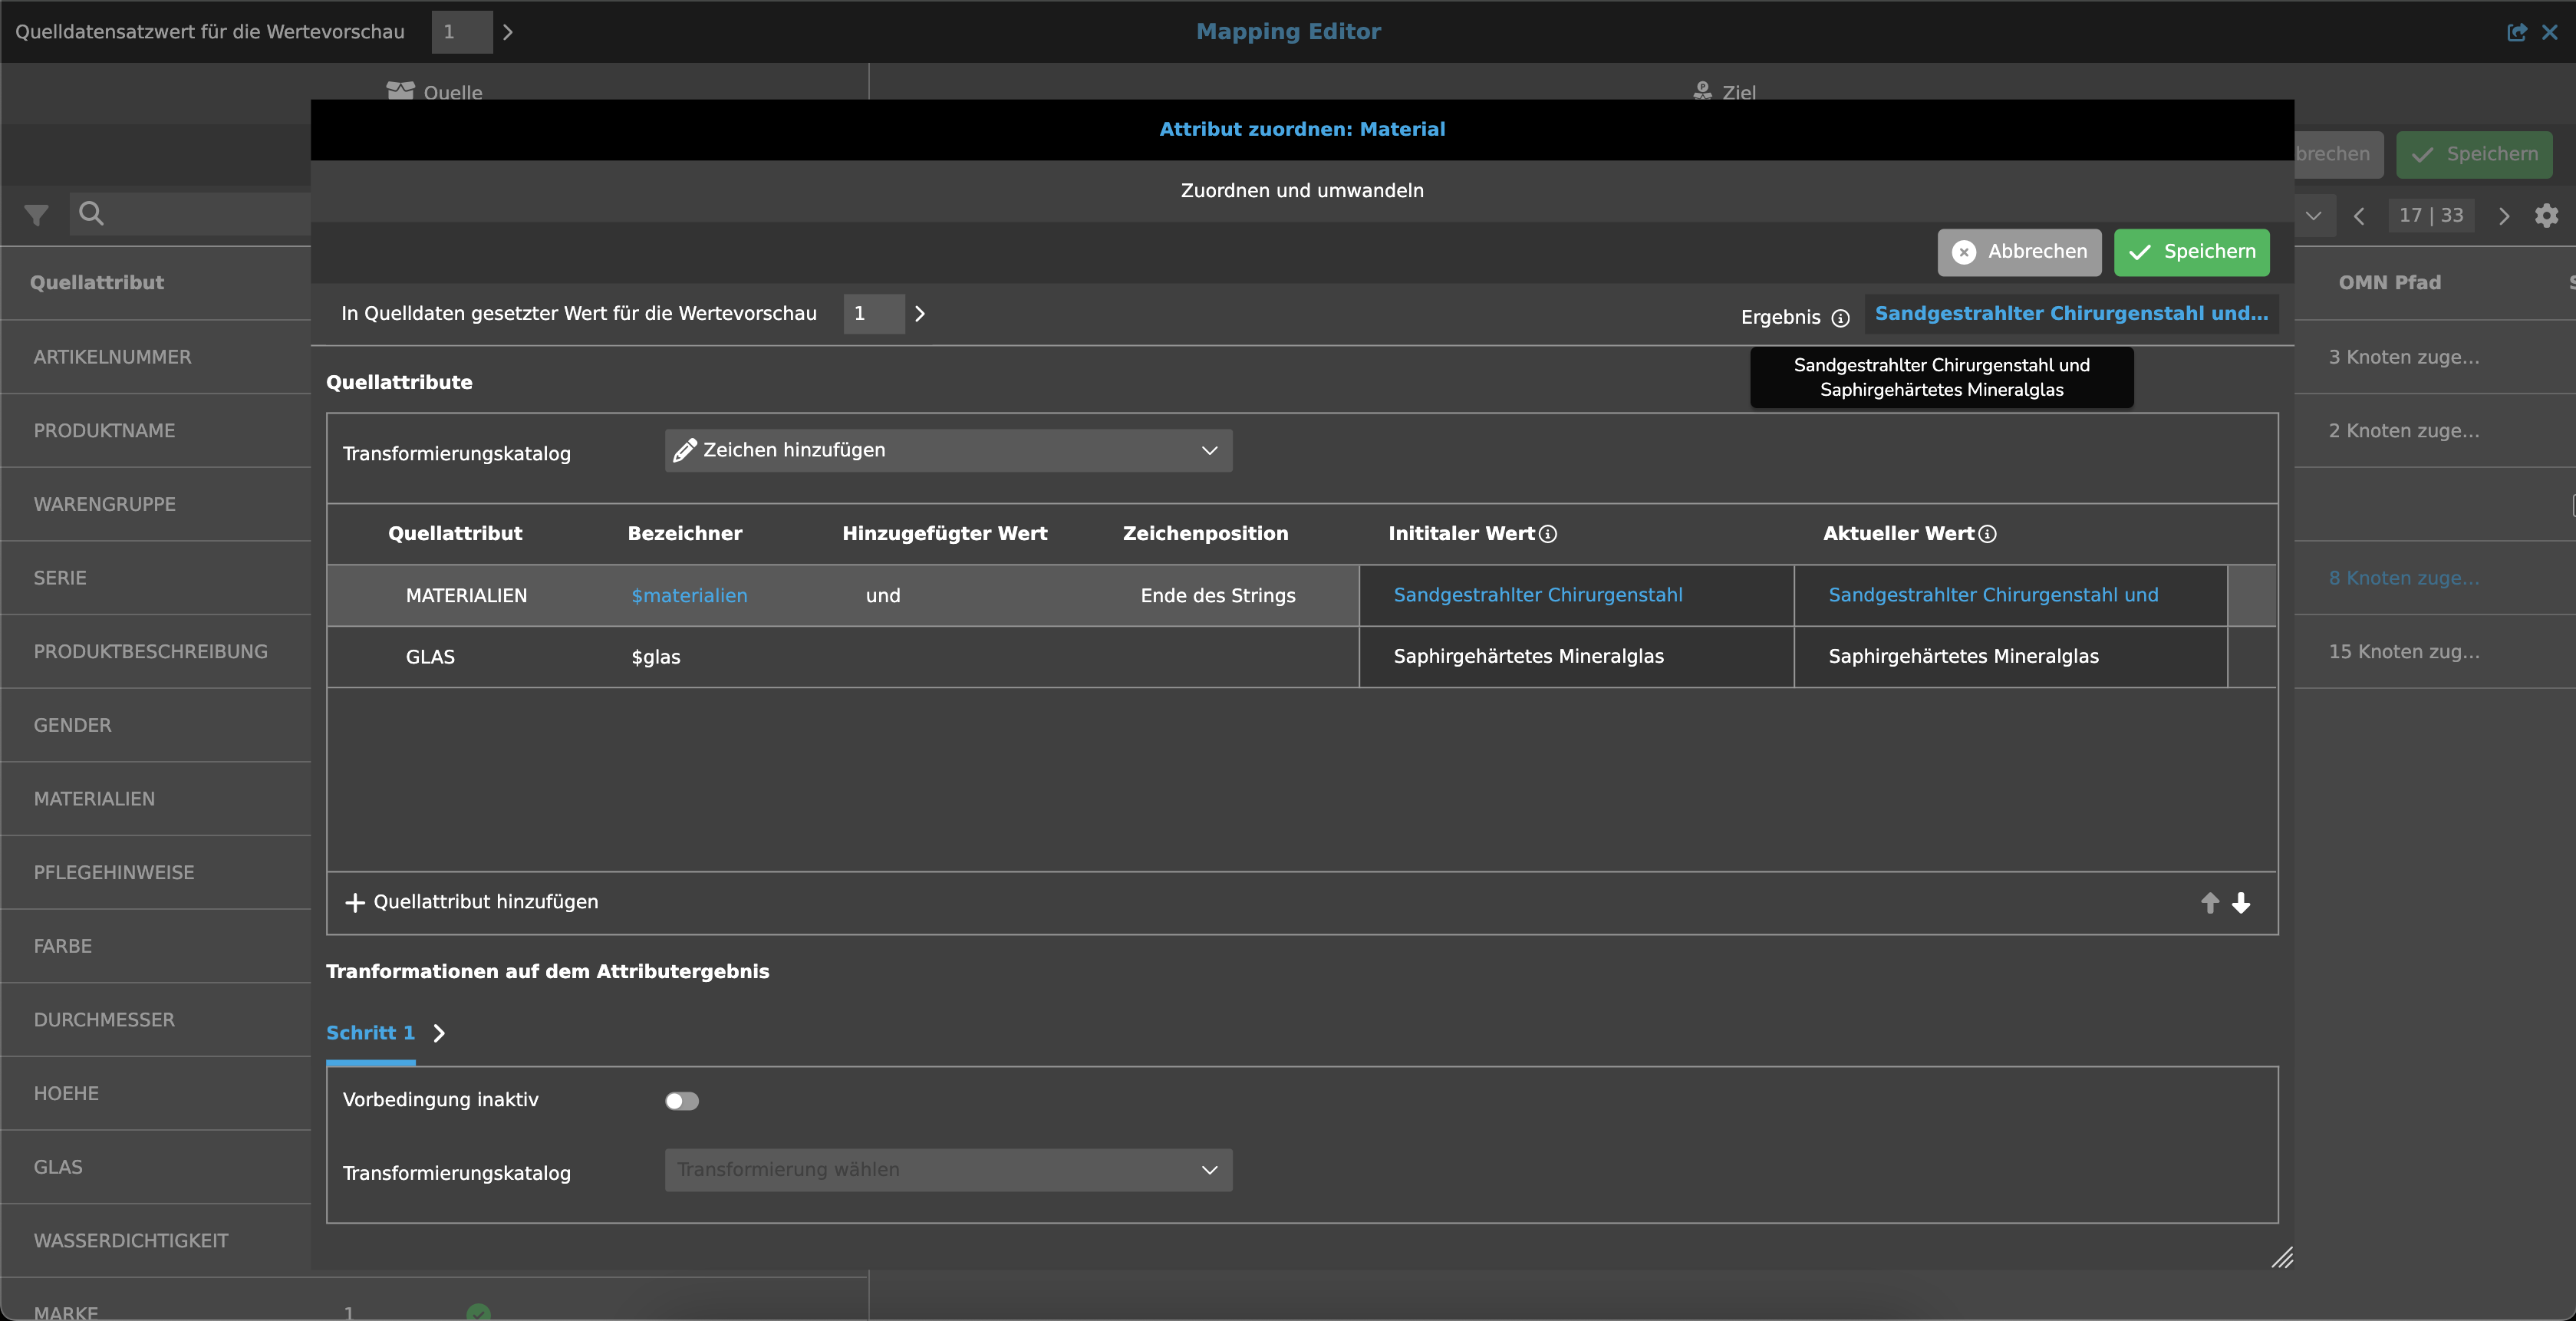This screenshot has width=2576, height=1321.
Task: Open the Zeichen hinzufügen dropdown
Action: [x=947, y=451]
